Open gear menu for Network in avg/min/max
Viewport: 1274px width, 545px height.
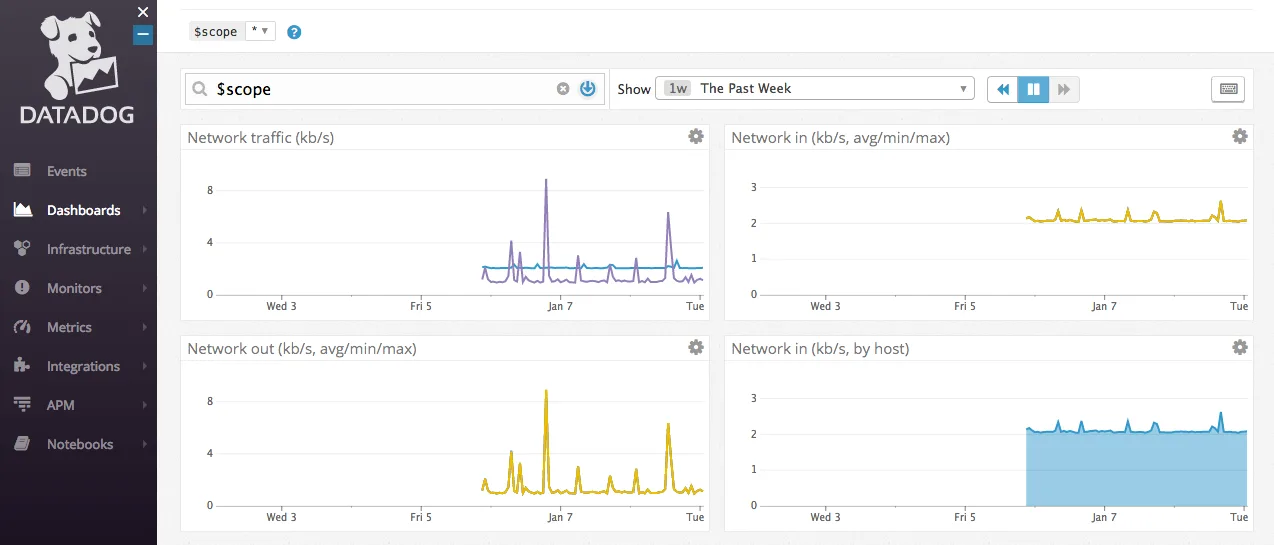pos(1240,137)
